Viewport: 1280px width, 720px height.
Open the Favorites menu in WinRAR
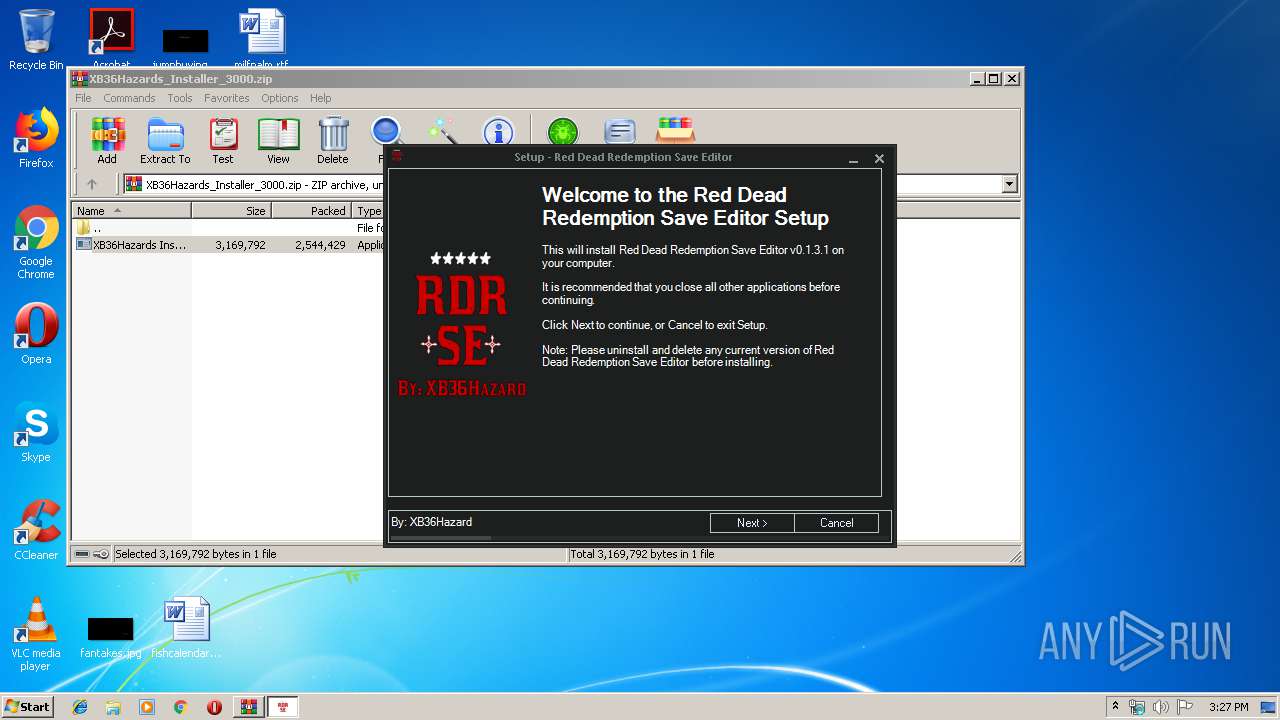227,98
